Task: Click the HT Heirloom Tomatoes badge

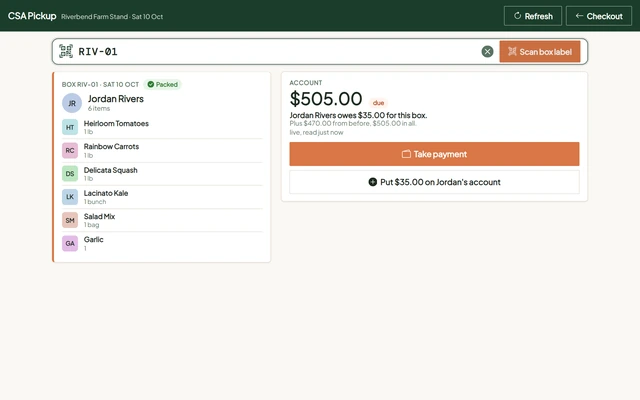Action: 70,127
